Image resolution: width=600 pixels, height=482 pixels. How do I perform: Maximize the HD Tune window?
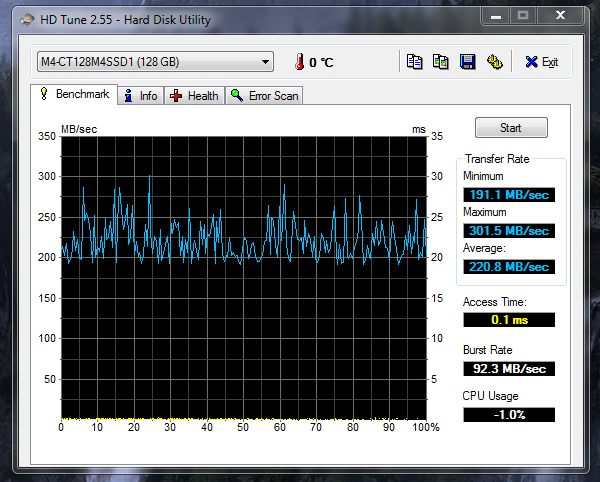(x=523, y=16)
